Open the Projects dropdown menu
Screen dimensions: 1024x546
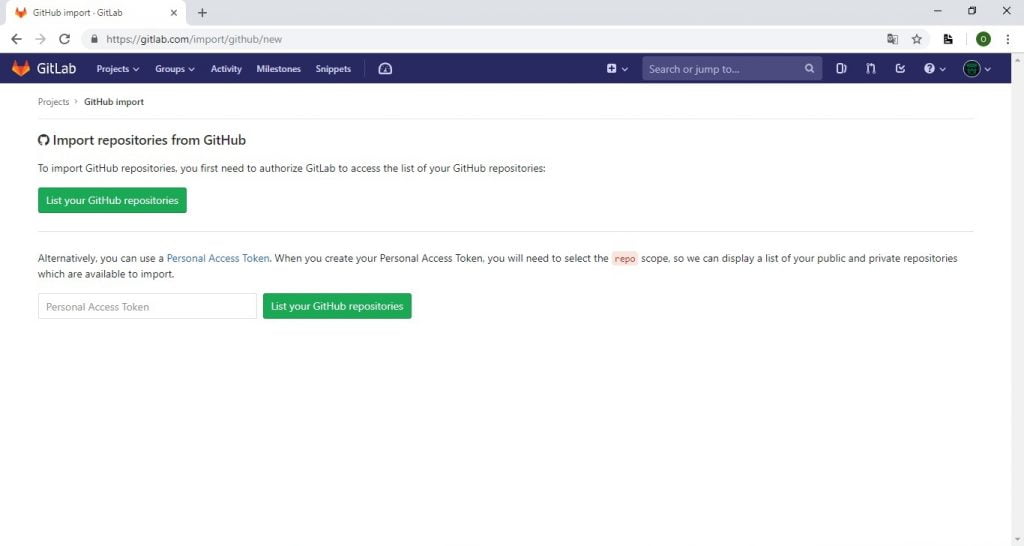click(x=118, y=69)
